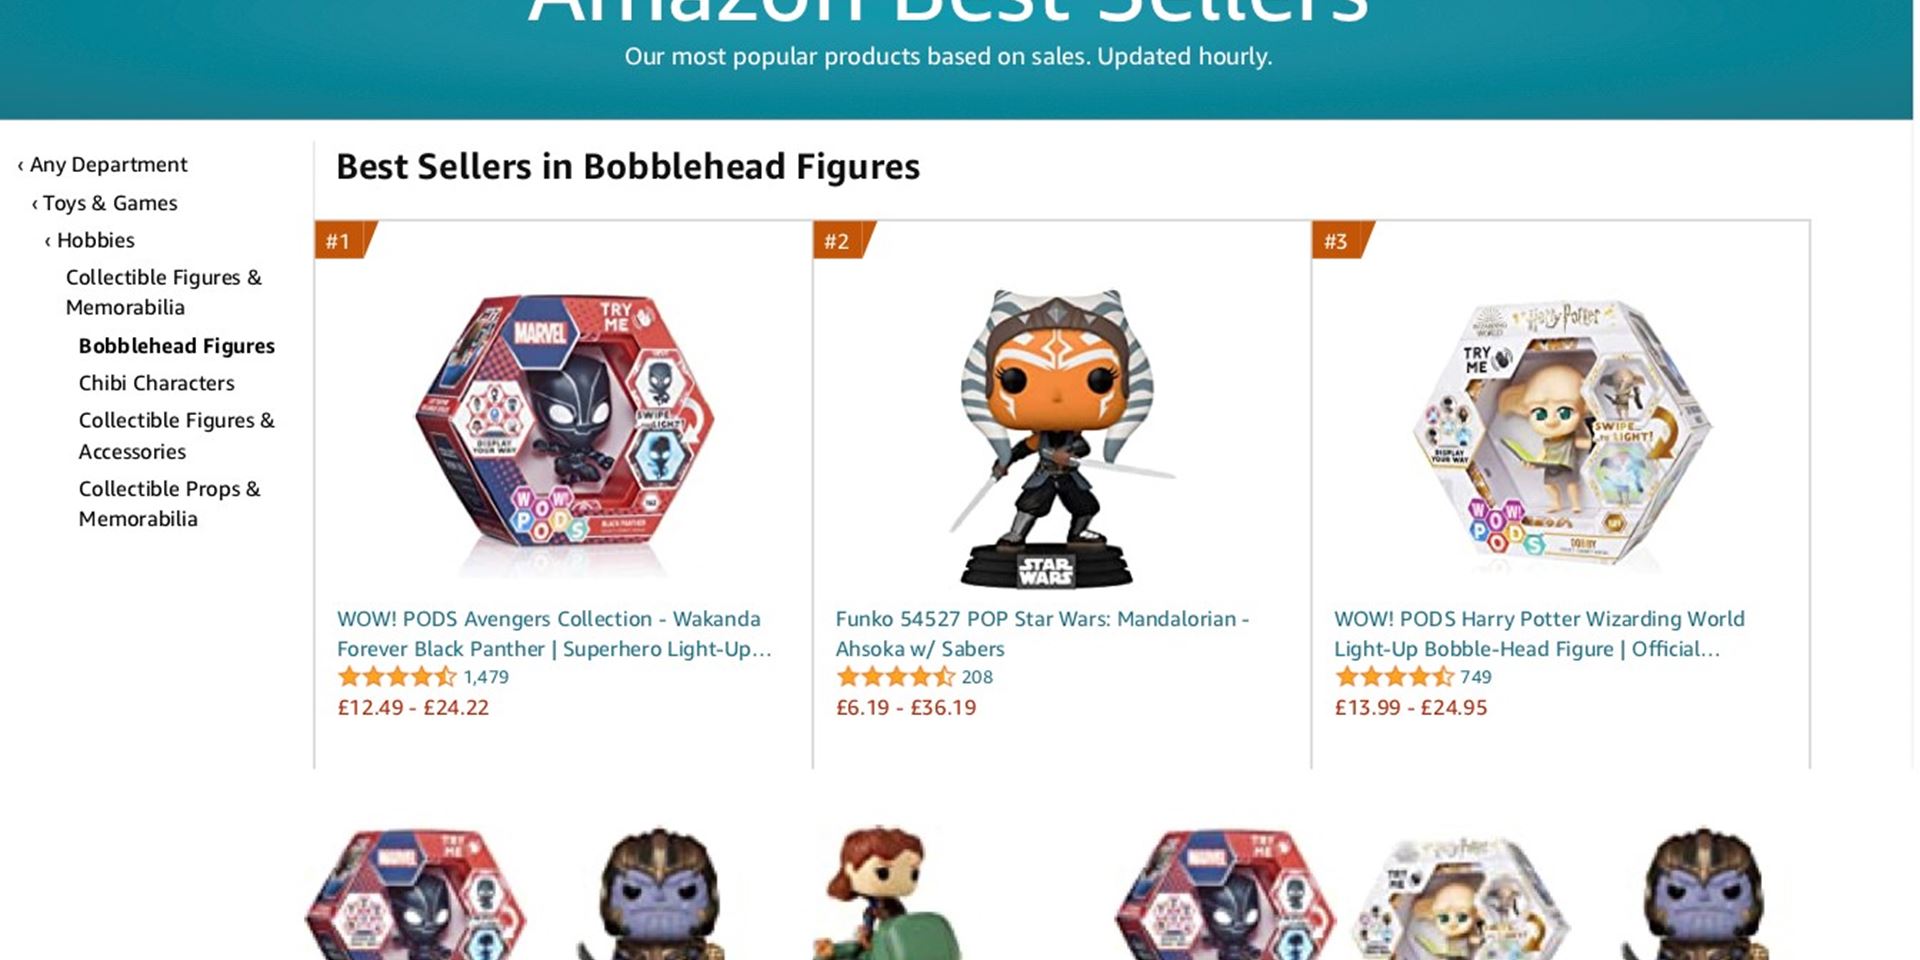Go up to Toys & Games category
The image size is (1920, 960).
point(105,203)
